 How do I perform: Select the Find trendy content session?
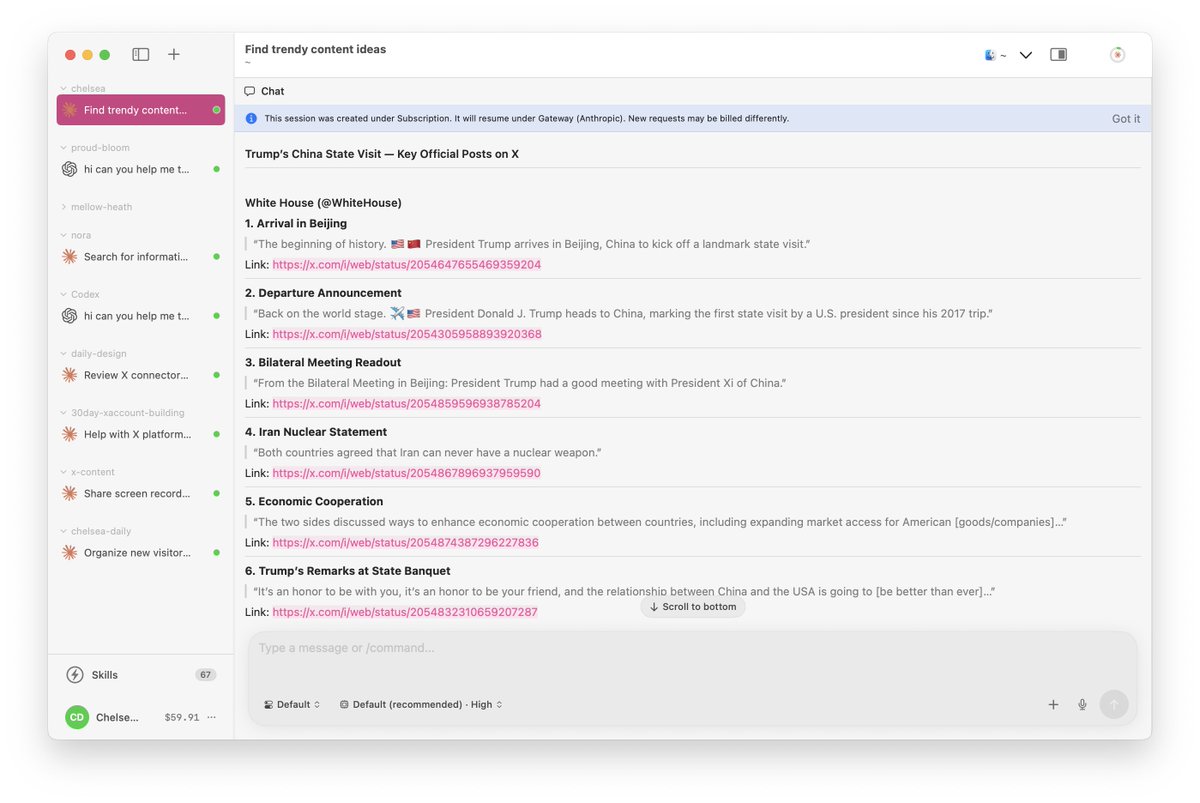coord(141,110)
